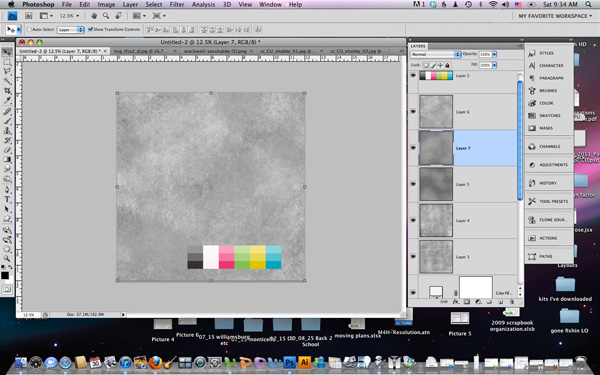The width and height of the screenshot is (600, 375).
Task: Select the Type tool in toolbox
Action: 7,200
